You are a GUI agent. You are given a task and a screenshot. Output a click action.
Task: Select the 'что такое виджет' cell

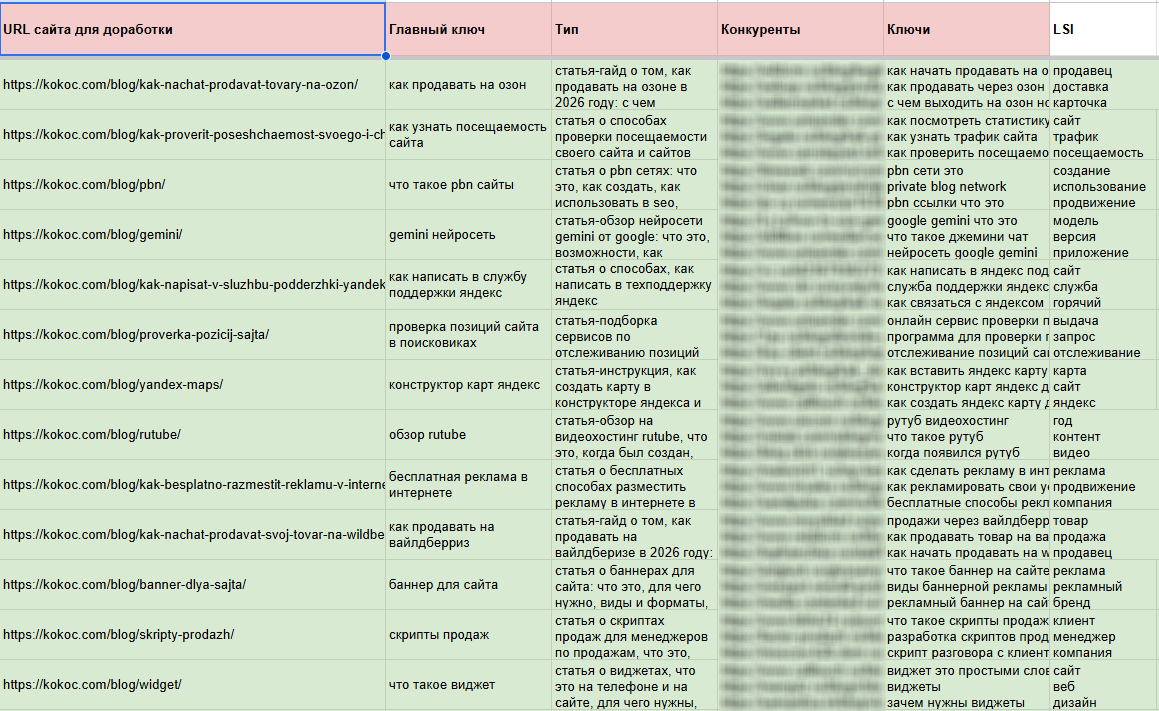(x=469, y=685)
